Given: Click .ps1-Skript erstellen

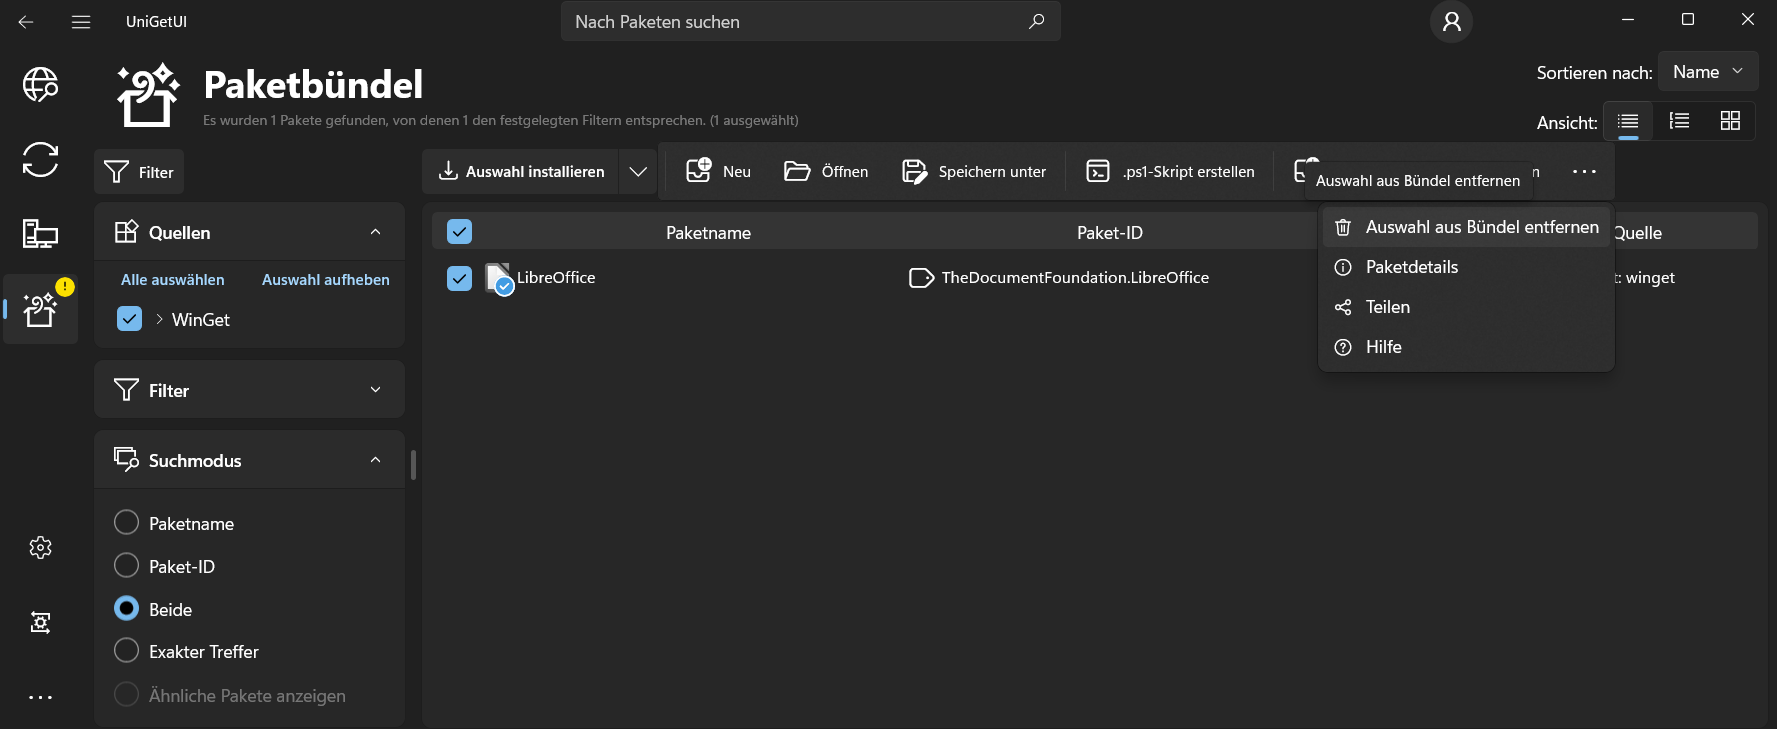Looking at the screenshot, I should coord(1170,172).
